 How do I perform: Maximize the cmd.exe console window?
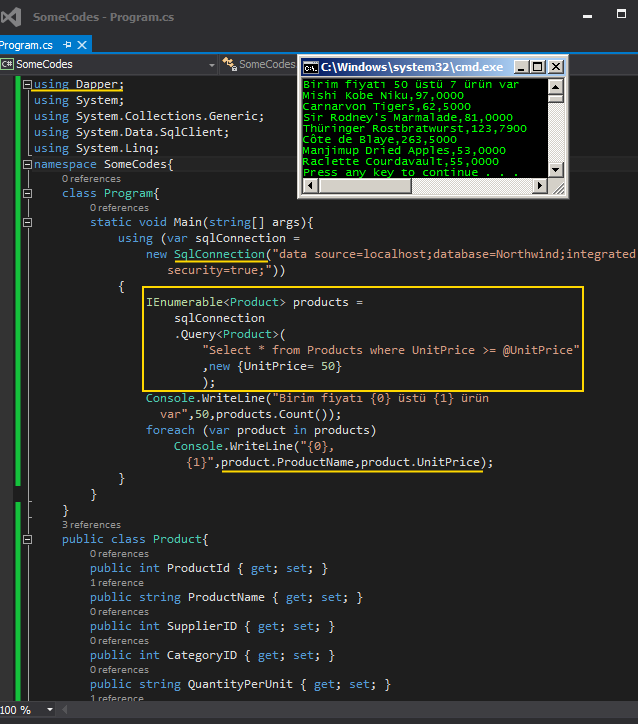[537, 67]
